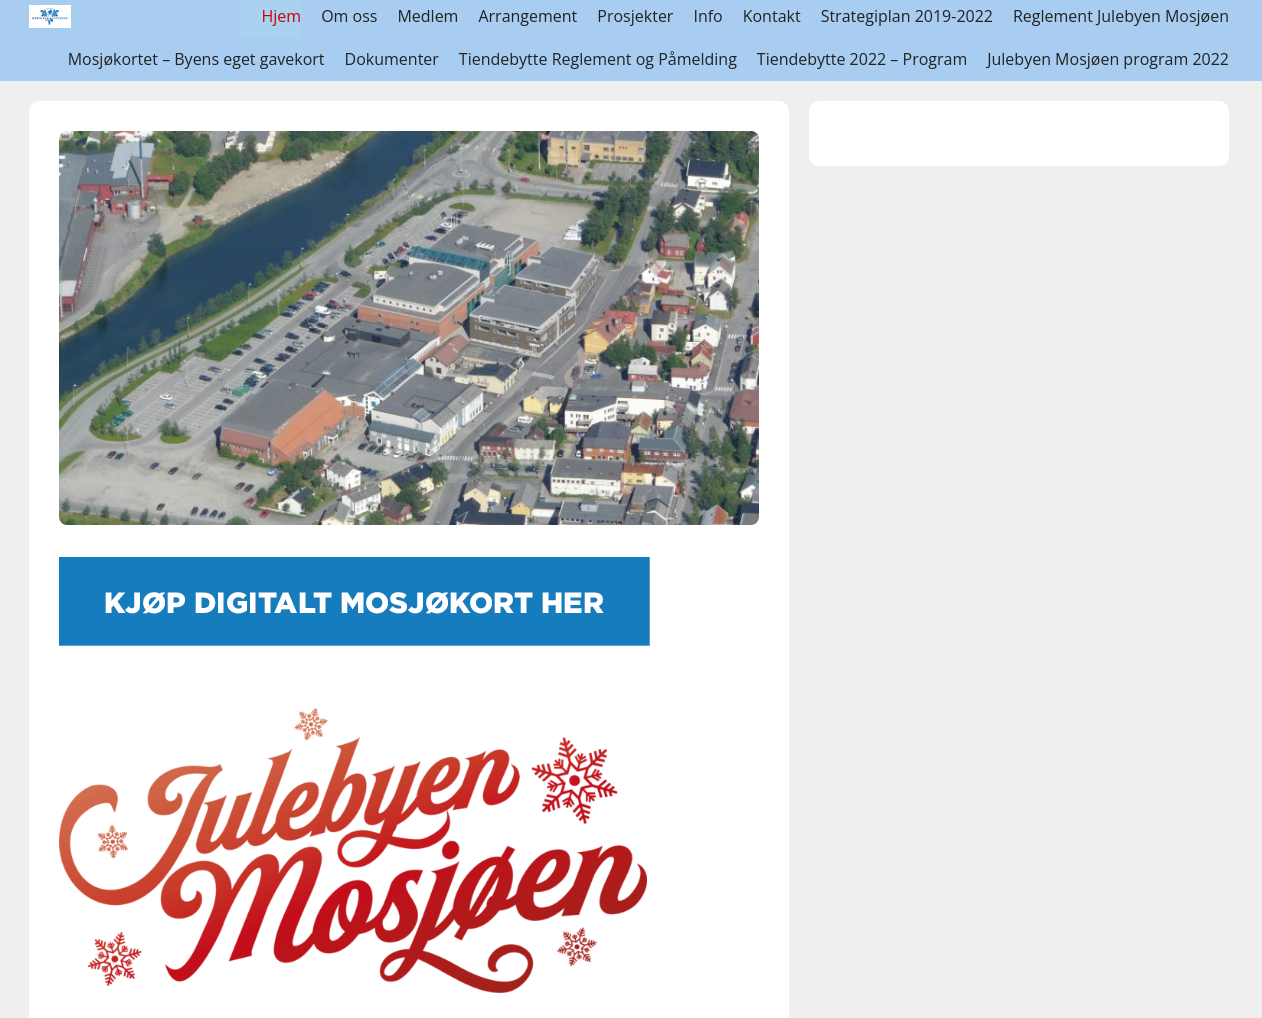The image size is (1262, 1018).
Task: Open Mosjøkortet – Byens eget gavekort
Action: (x=196, y=59)
